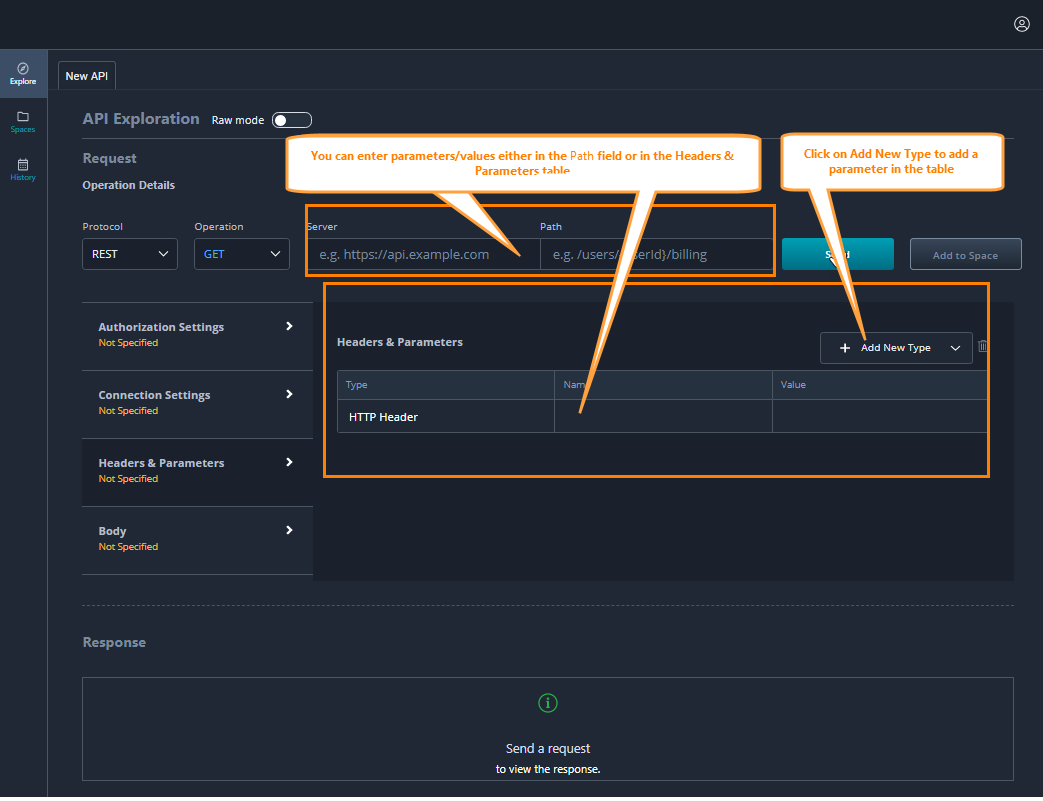Delete the header row using the trash icon

tap(982, 346)
